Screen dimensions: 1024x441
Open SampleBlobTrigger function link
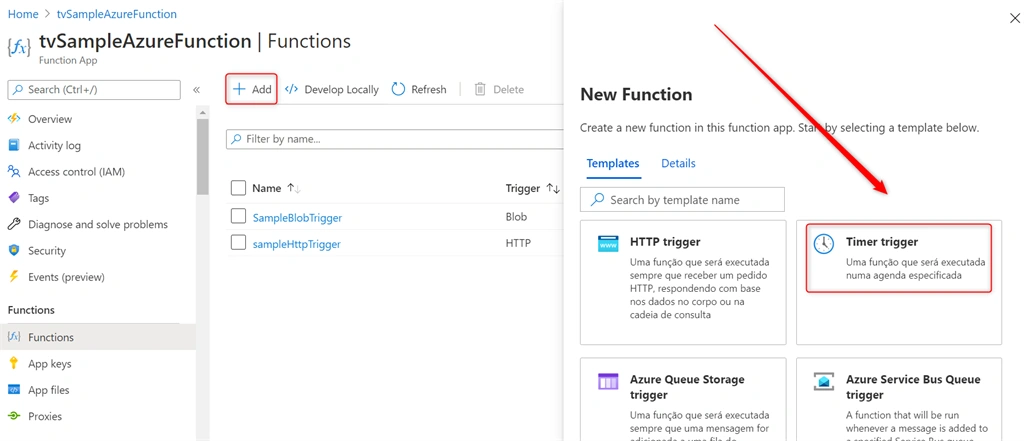pos(297,218)
